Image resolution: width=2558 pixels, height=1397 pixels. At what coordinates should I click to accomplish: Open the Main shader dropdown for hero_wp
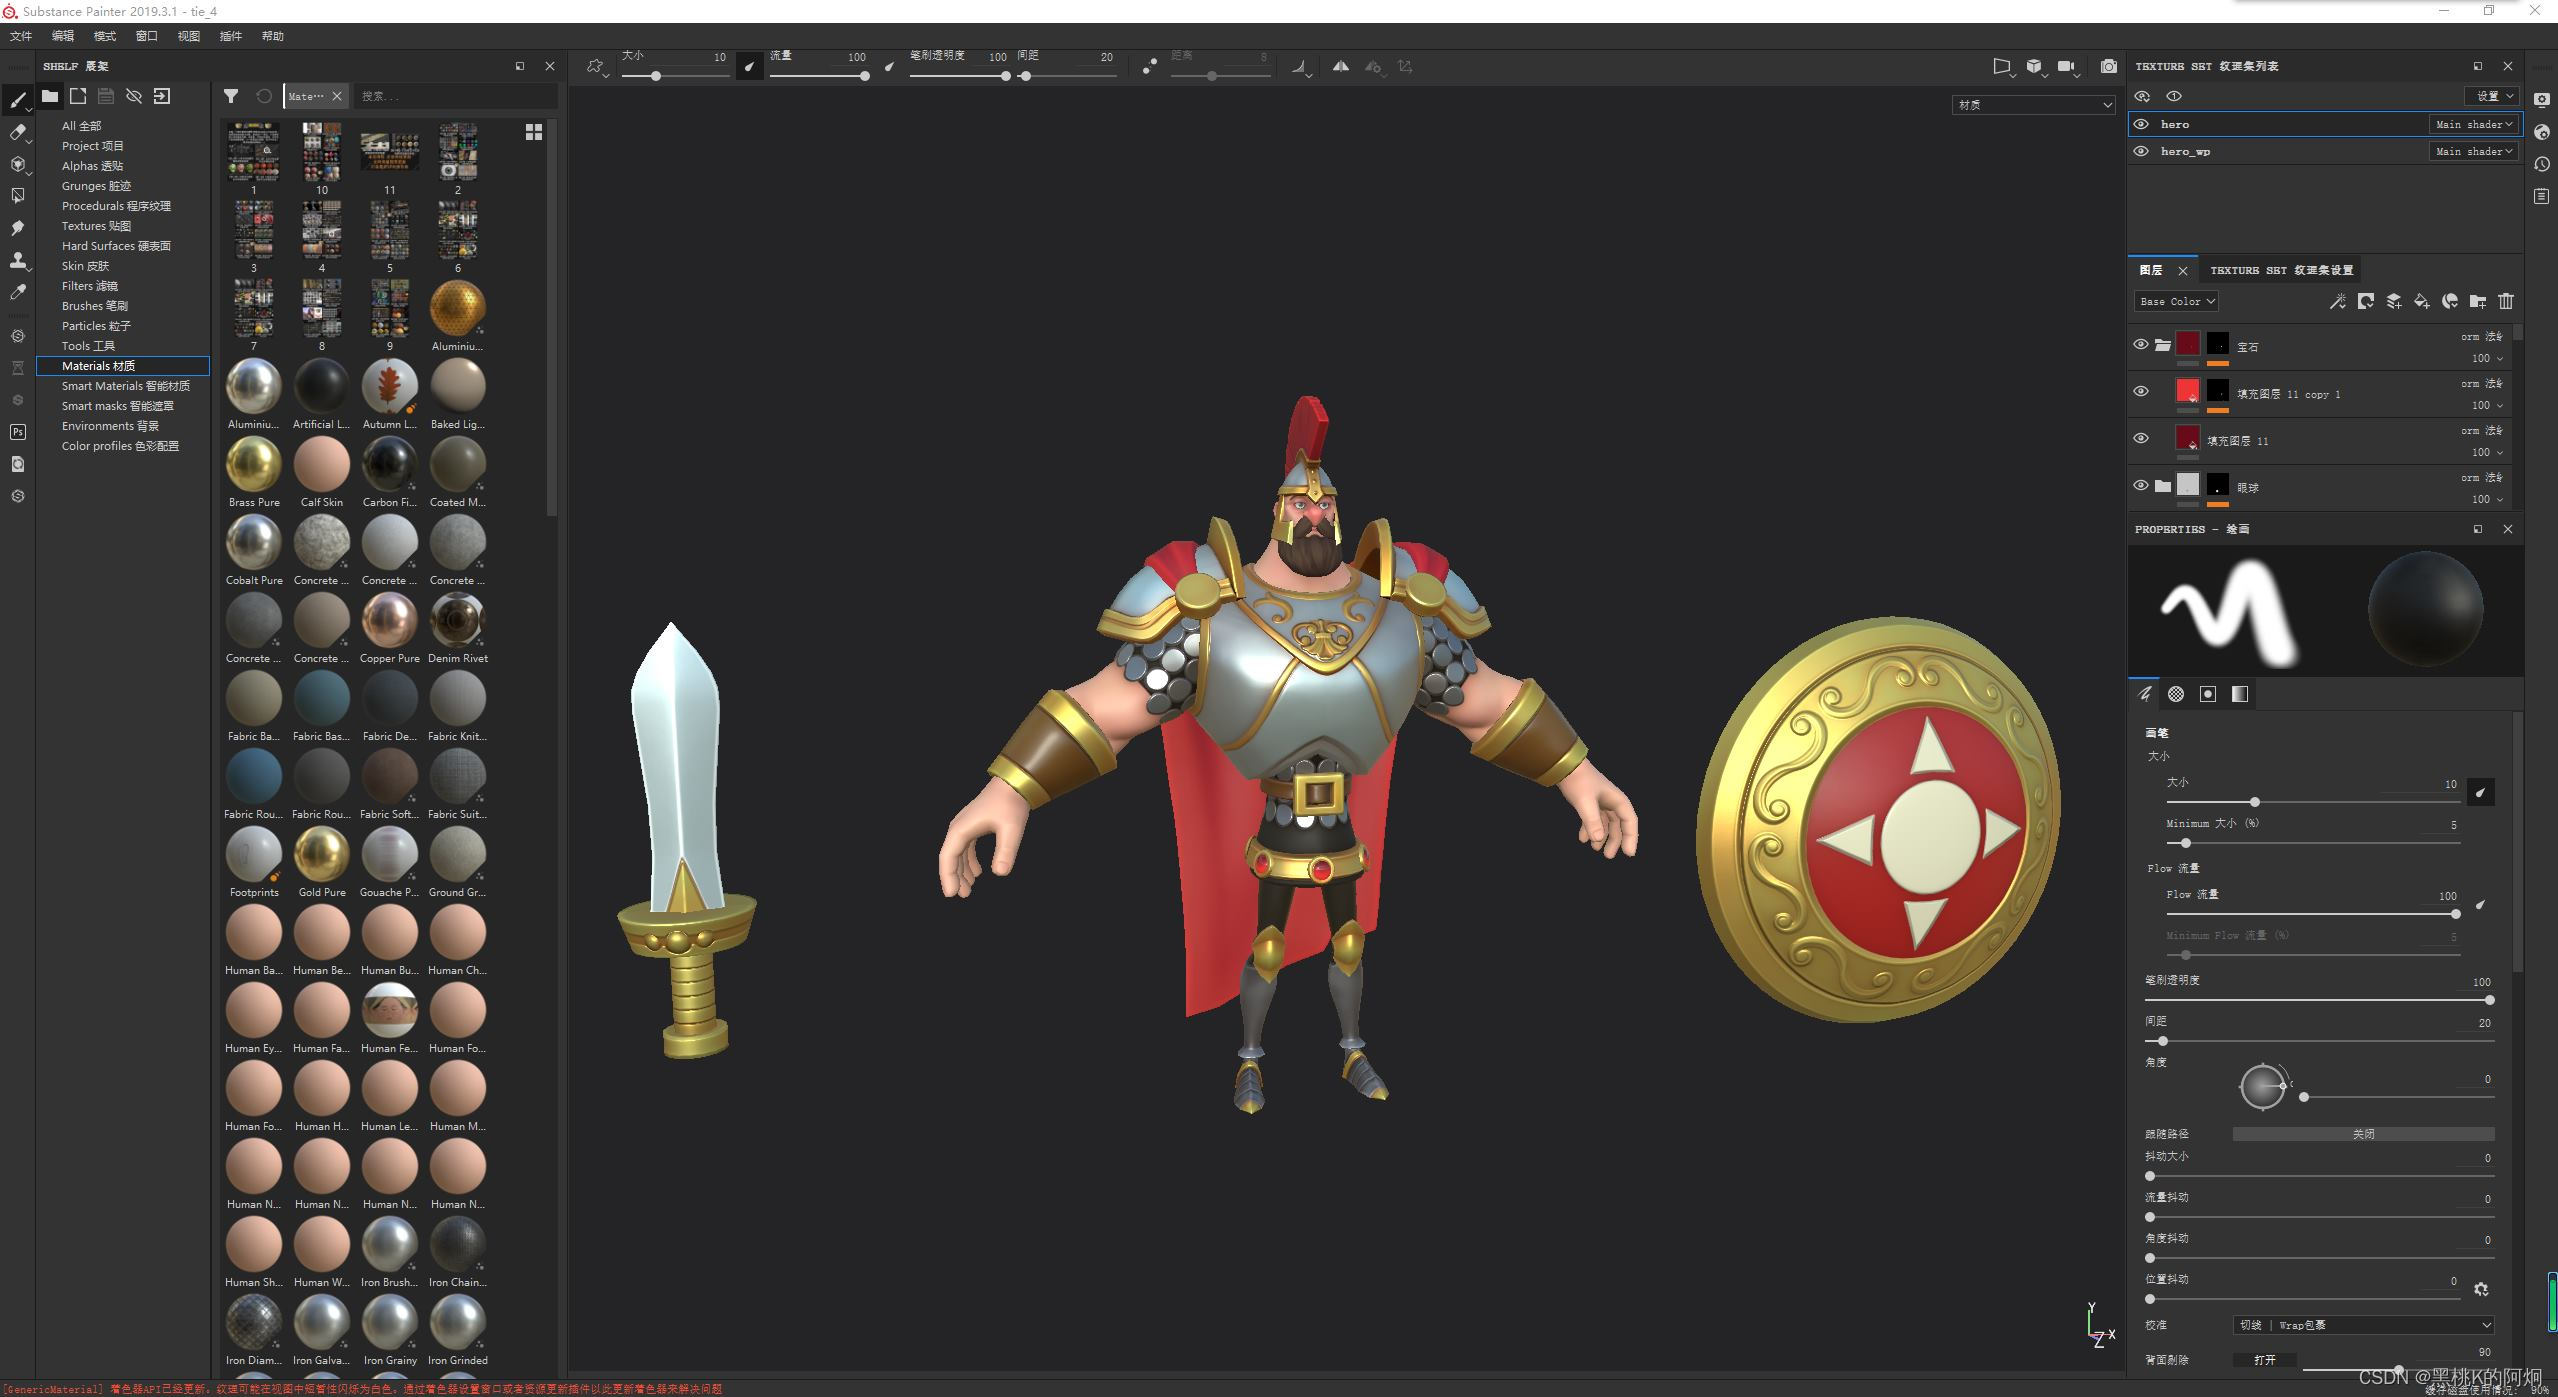pyautogui.click(x=2473, y=152)
